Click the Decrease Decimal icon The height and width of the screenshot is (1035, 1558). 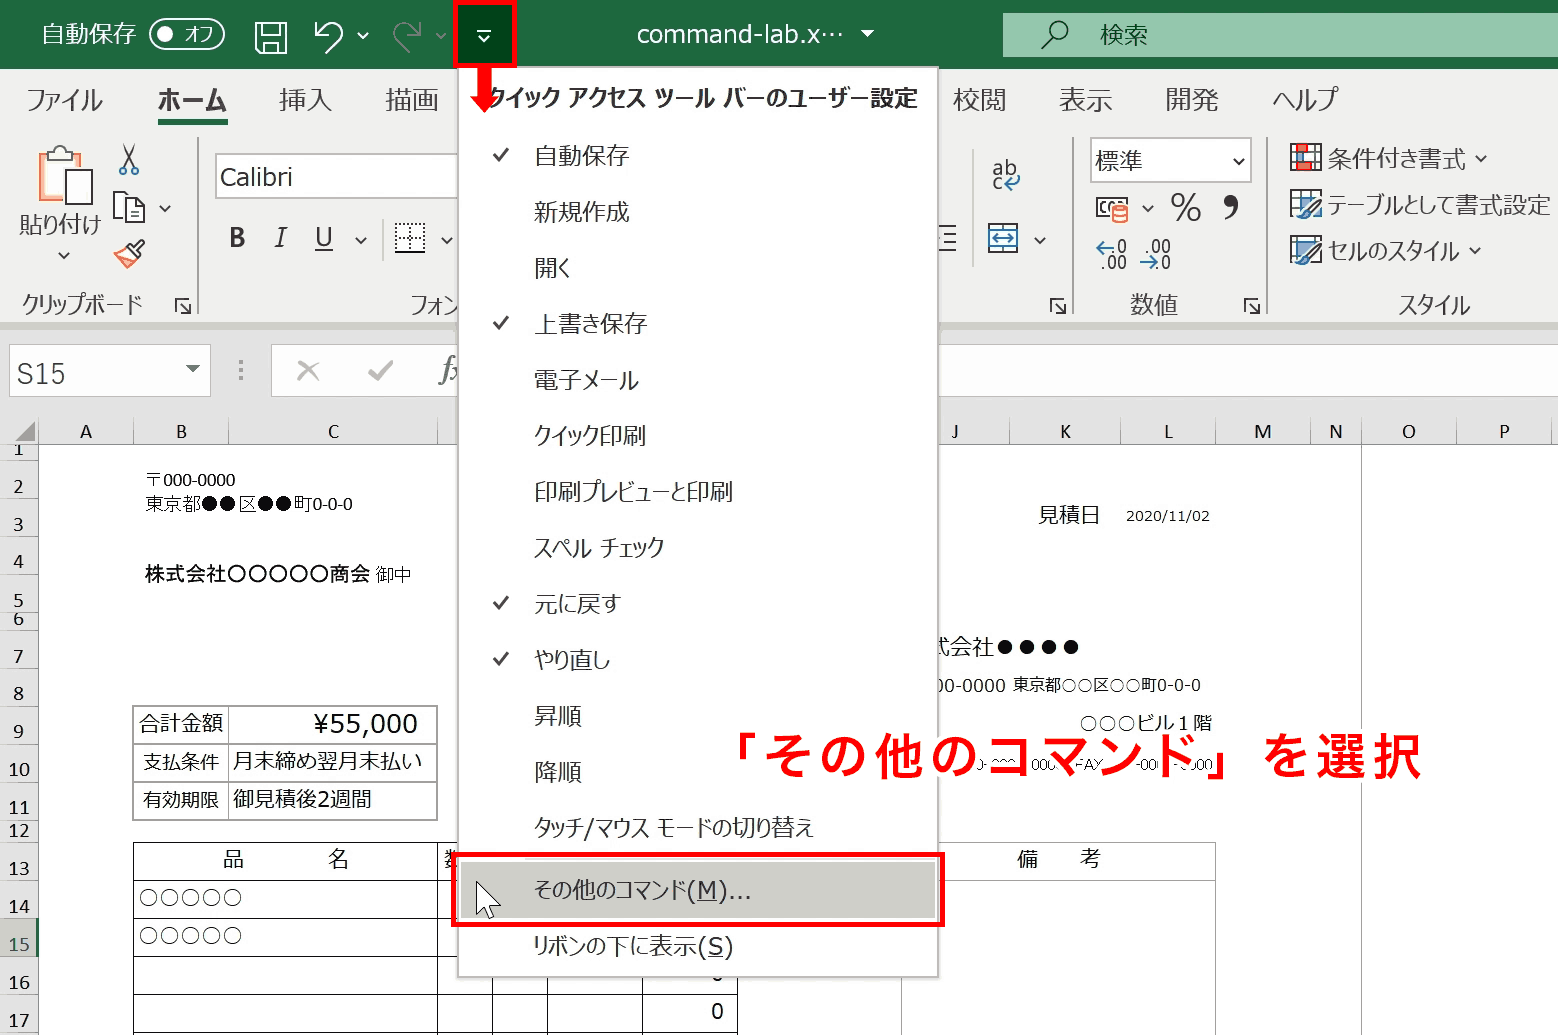click(1155, 254)
